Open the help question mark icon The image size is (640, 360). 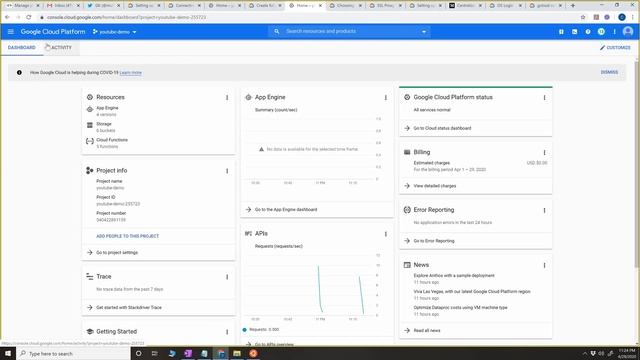[x=588, y=31]
